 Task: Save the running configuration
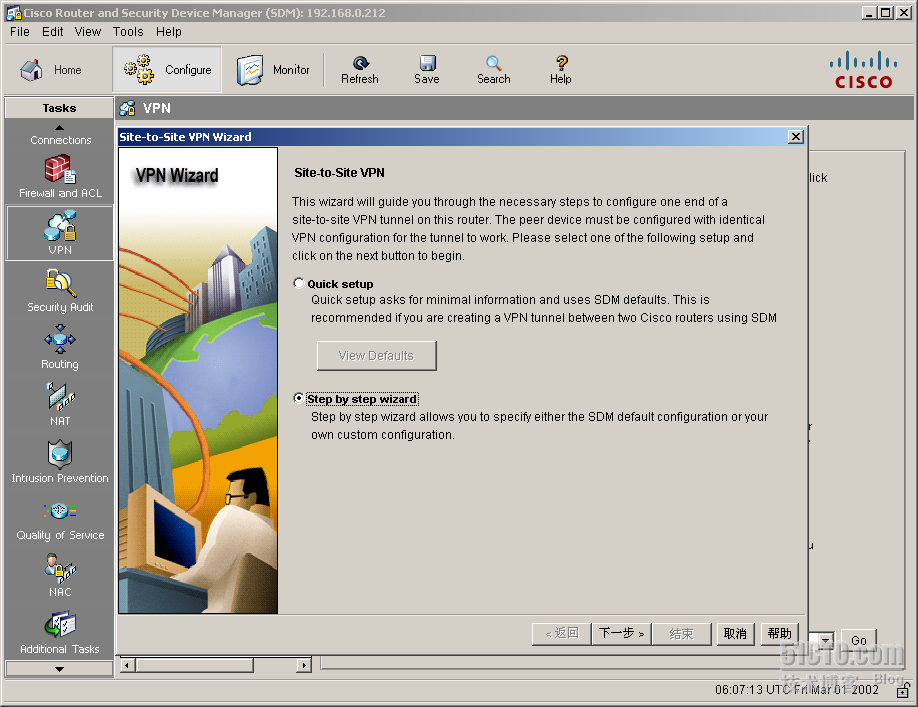pyautogui.click(x=427, y=70)
